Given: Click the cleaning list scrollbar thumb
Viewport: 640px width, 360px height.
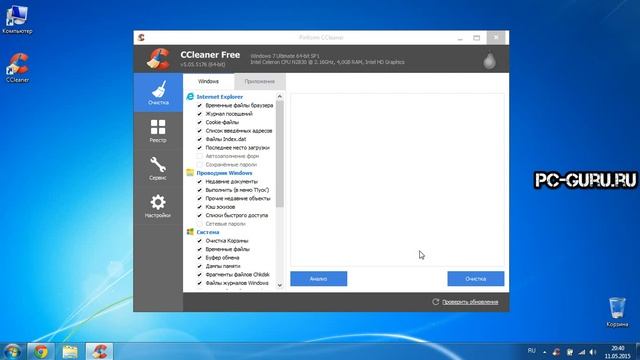Looking at the screenshot, I should pyautogui.click(x=280, y=154).
